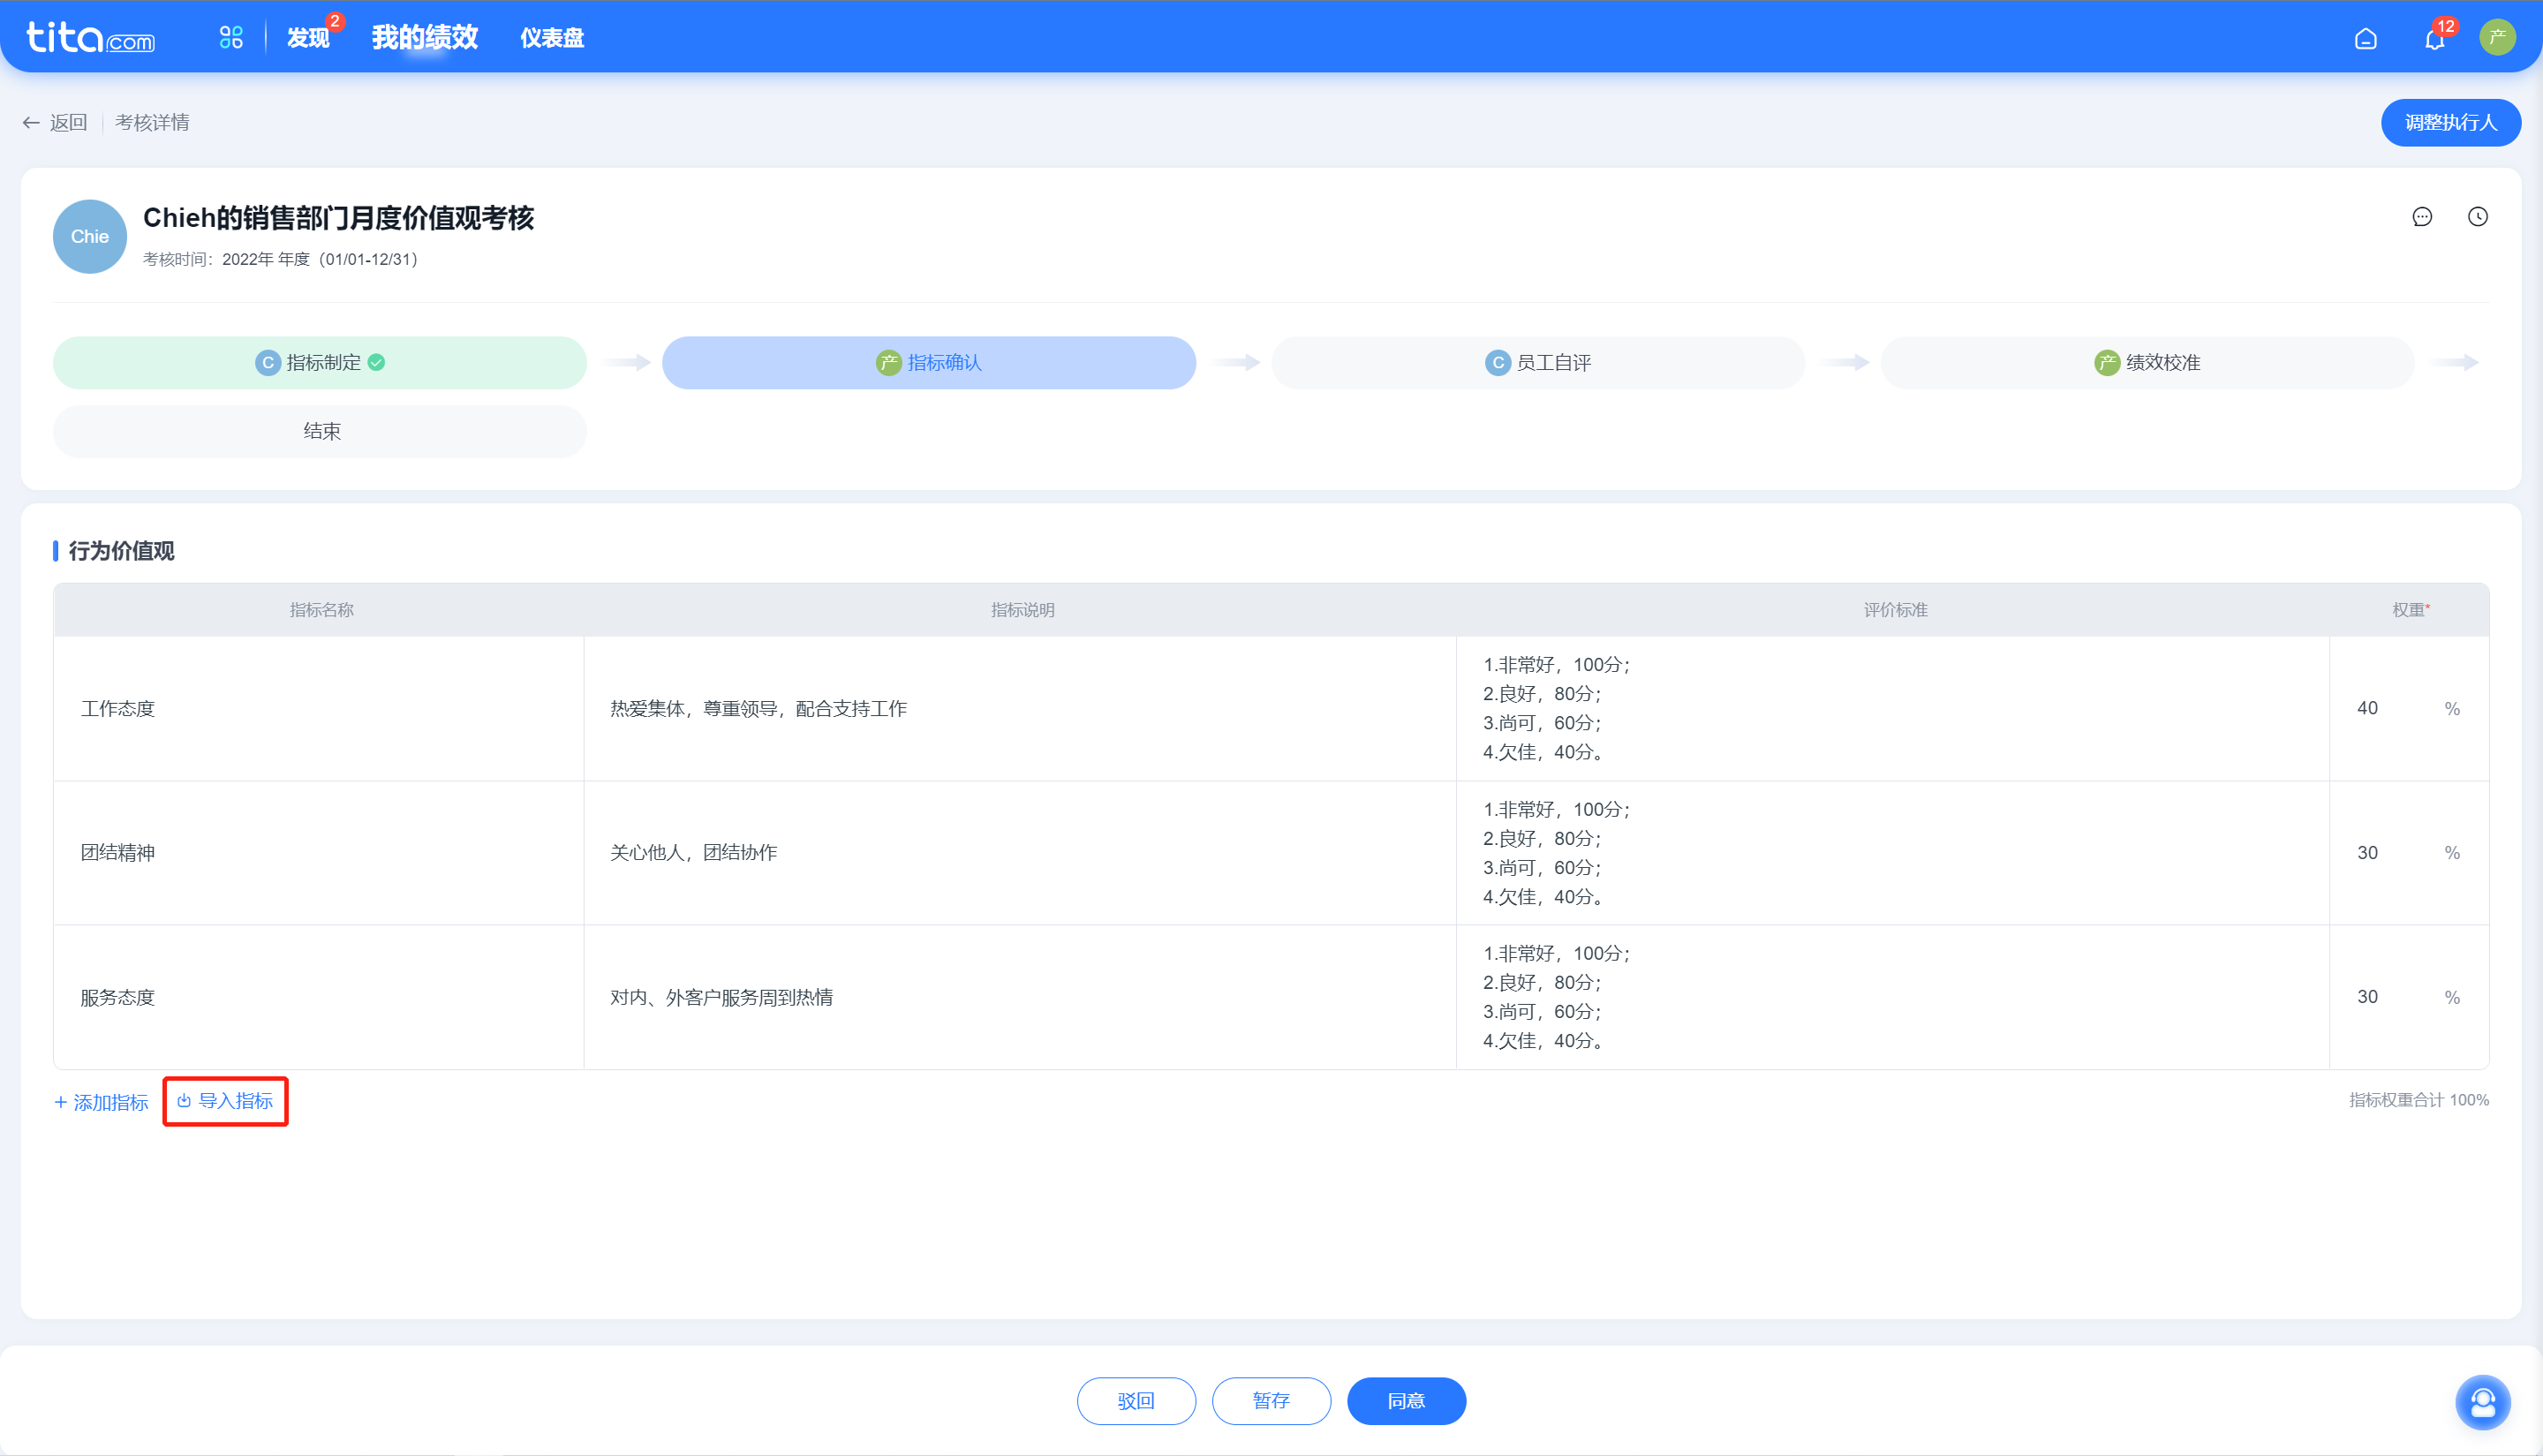Select the 结束 step

pyautogui.click(x=320, y=431)
